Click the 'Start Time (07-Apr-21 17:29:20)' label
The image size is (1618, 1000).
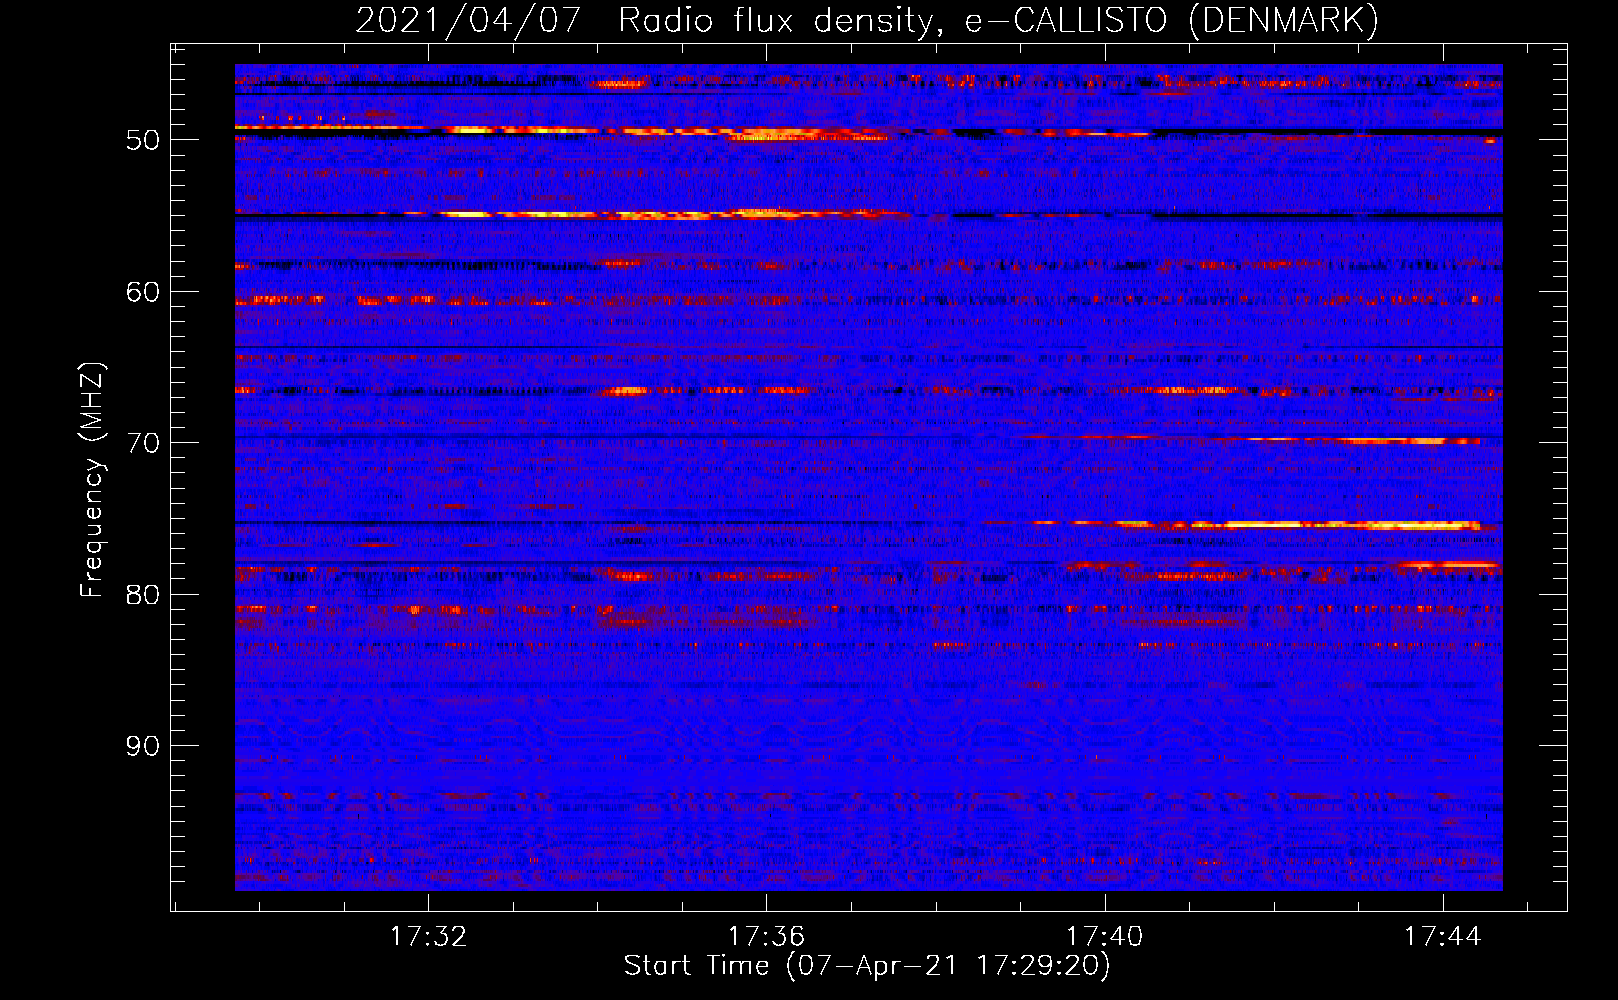click(867, 966)
